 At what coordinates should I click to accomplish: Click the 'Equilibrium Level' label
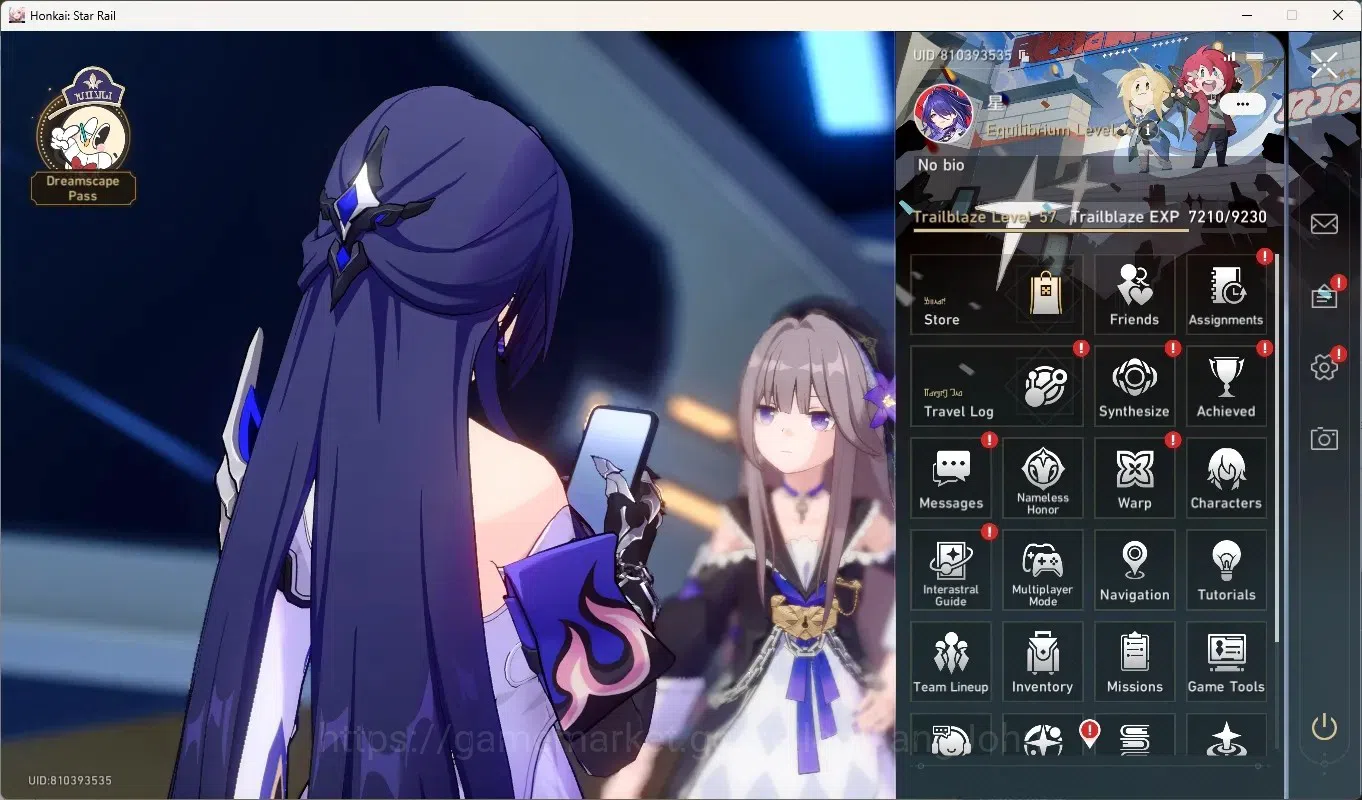coord(1051,130)
